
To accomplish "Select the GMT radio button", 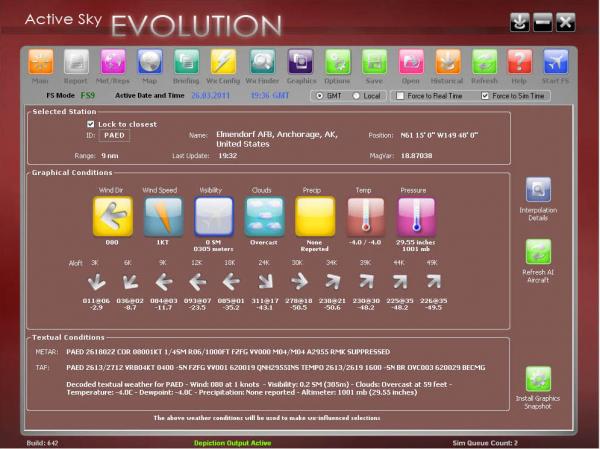I will (320, 96).
